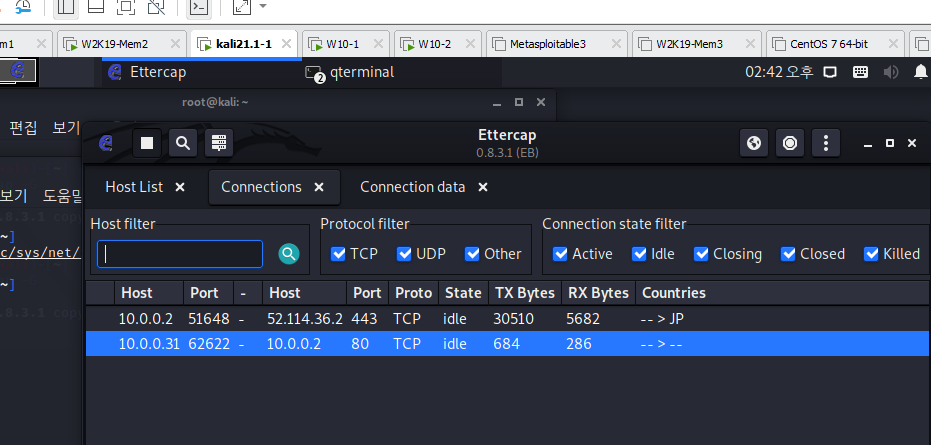Image resolution: width=931 pixels, height=445 pixels.
Task: Select the 10.0.0.2 port 51648 connection row
Action: pos(508,319)
